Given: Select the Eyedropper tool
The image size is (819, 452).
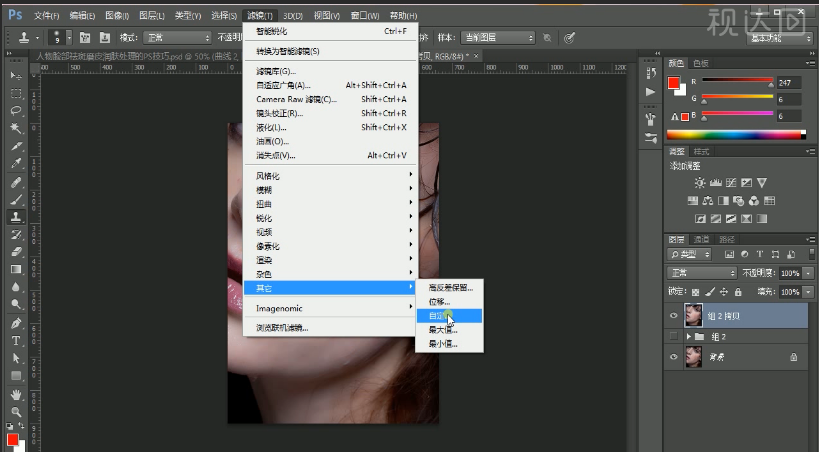Looking at the screenshot, I should [16, 164].
